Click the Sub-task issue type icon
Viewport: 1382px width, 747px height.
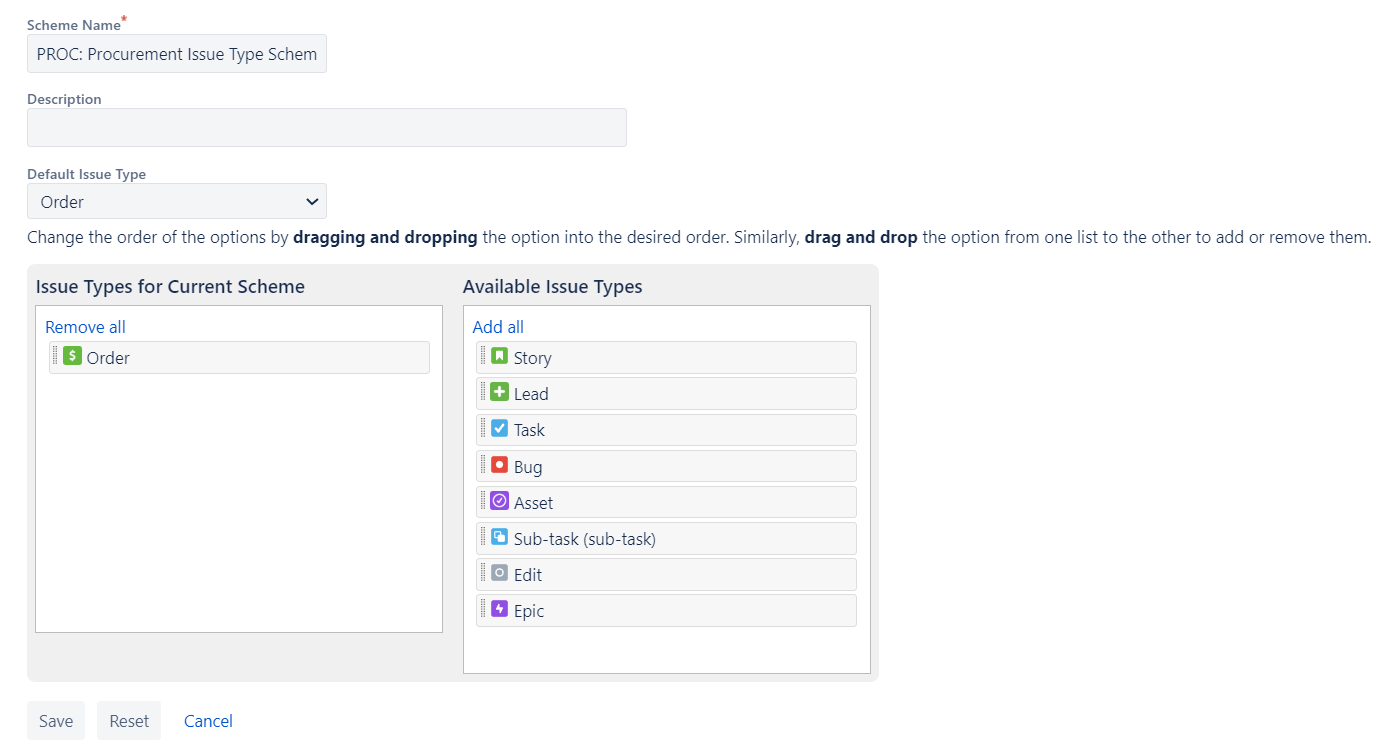(499, 537)
